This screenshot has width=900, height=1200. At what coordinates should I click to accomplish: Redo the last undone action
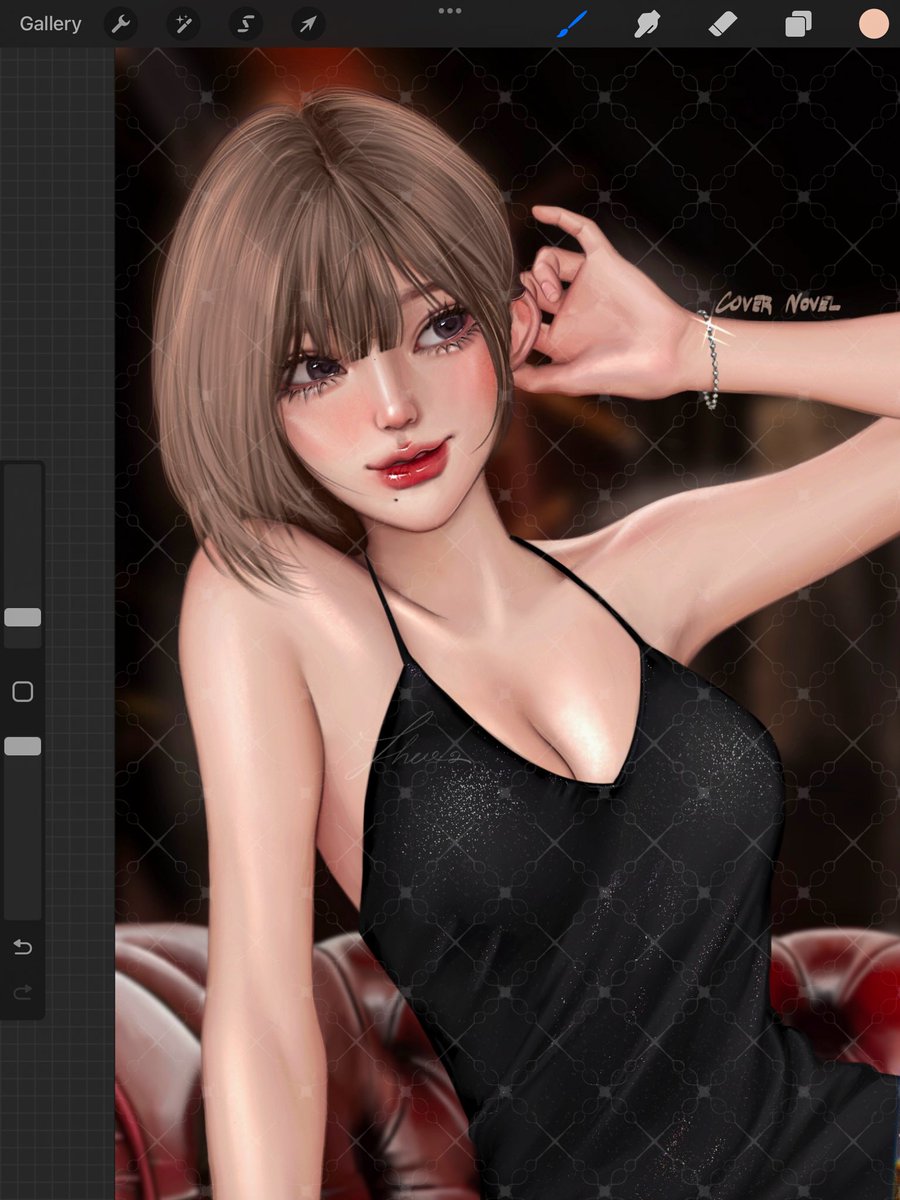click(x=22, y=992)
